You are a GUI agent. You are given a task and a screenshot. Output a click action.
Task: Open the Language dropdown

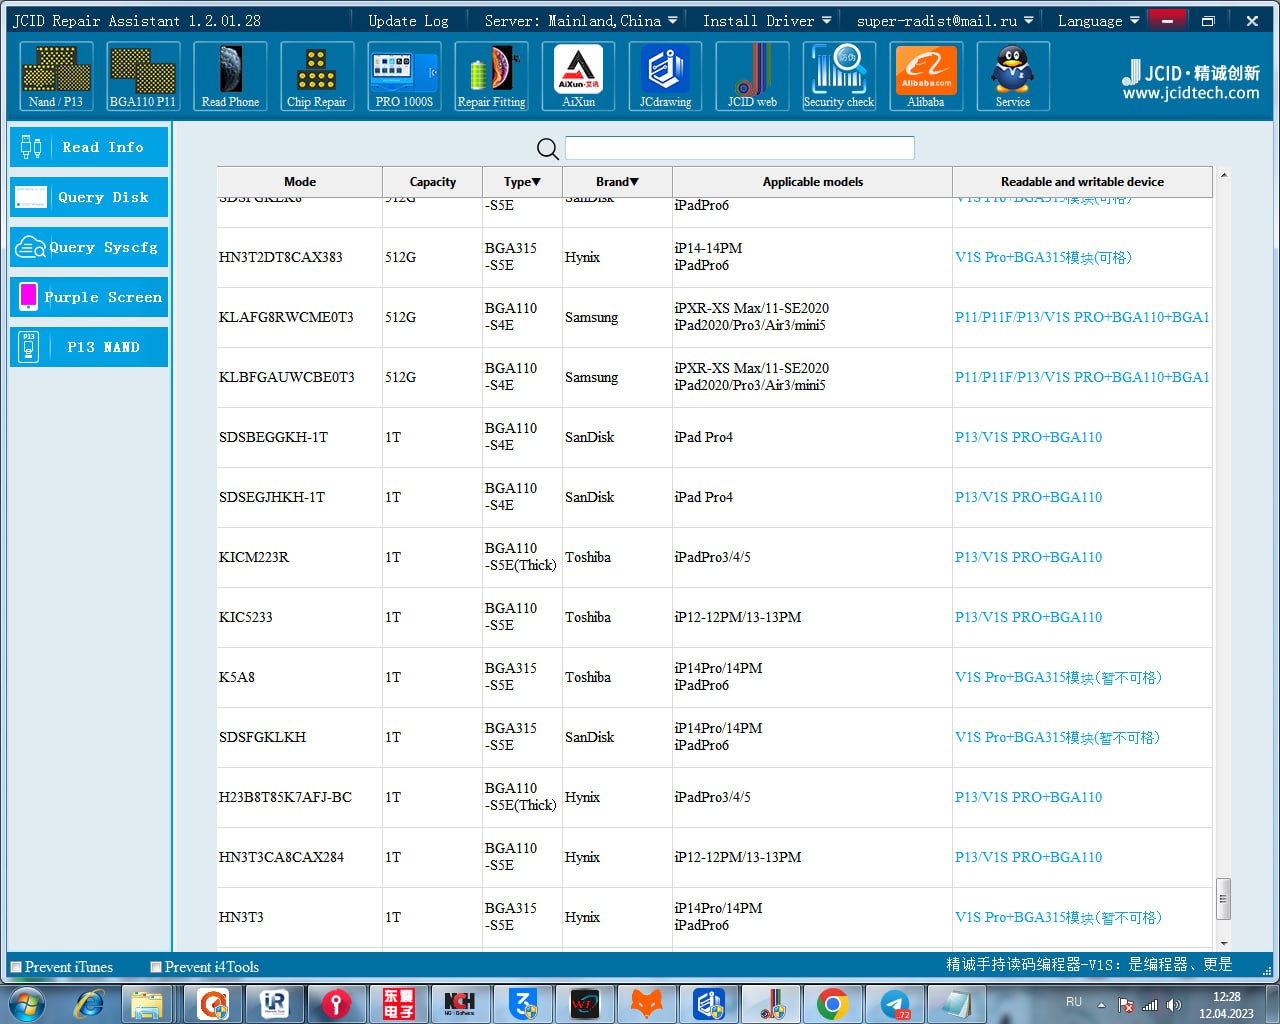click(1098, 20)
